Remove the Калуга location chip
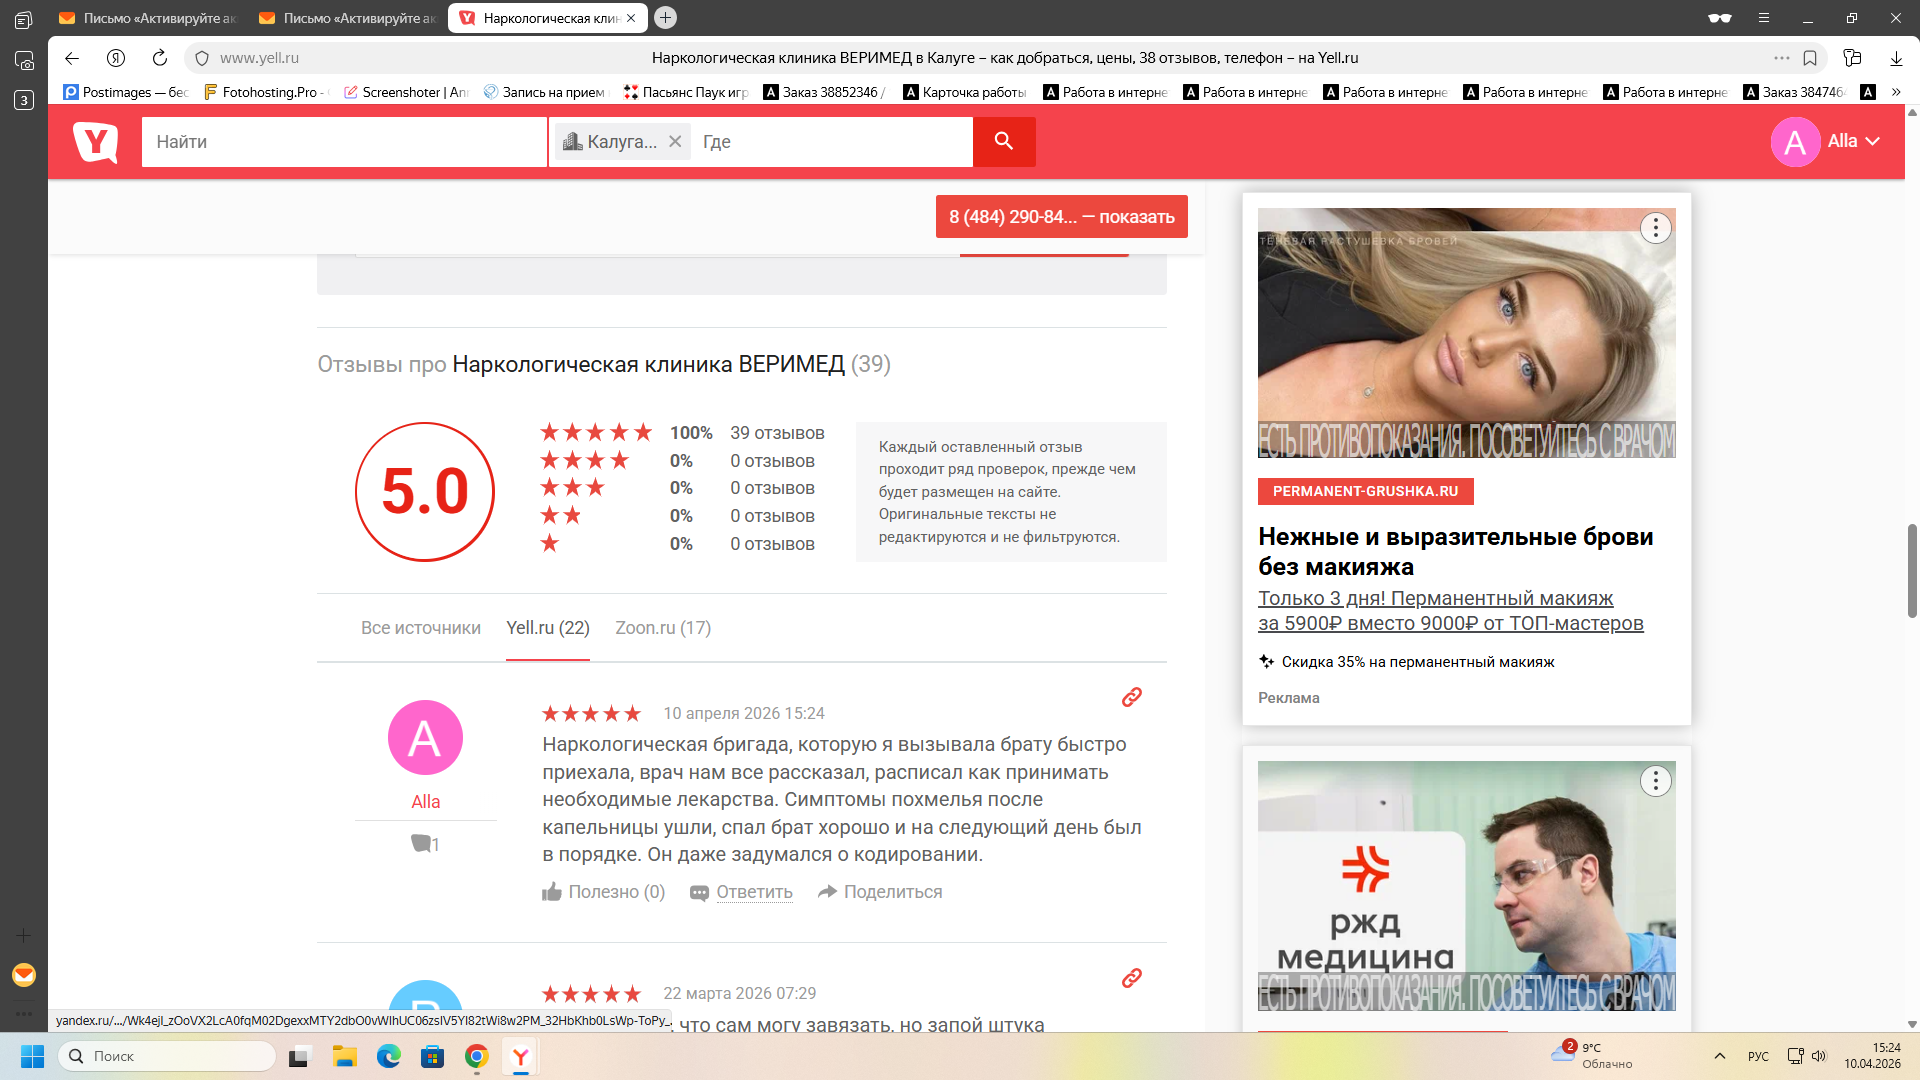The image size is (1920, 1080). (675, 142)
